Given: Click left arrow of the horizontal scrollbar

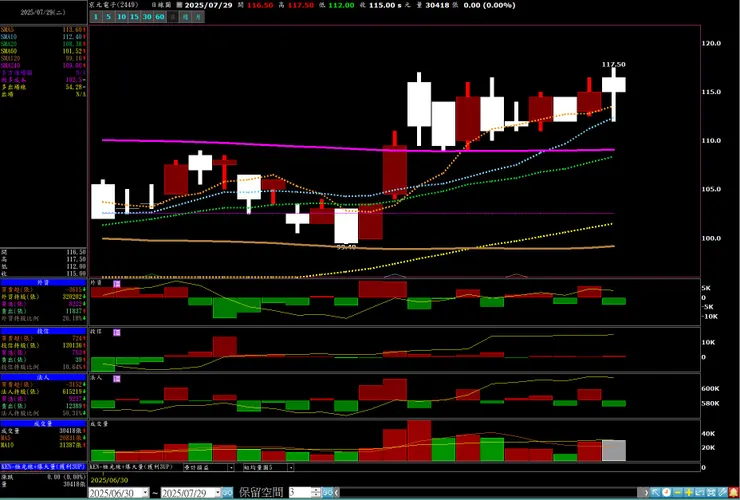Looking at the screenshot, I should coord(336,492).
